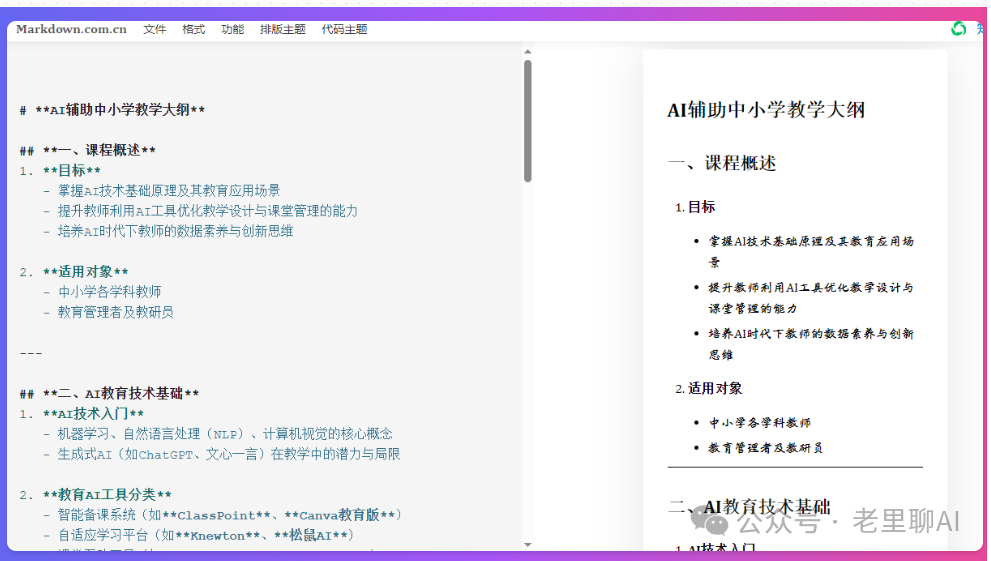The width and height of the screenshot is (991, 561).
Task: Click the '## **一、课程概述**' source line
Action: (x=88, y=151)
